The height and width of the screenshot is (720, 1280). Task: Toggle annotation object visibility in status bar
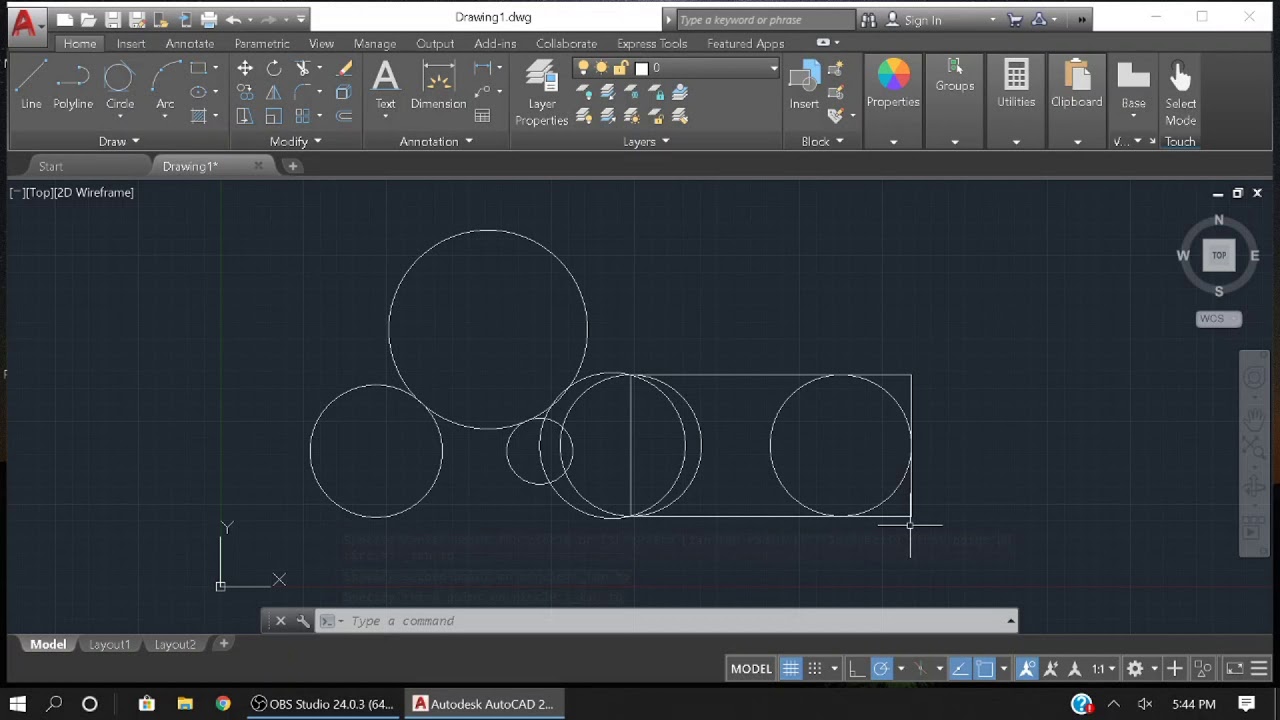(1027, 669)
